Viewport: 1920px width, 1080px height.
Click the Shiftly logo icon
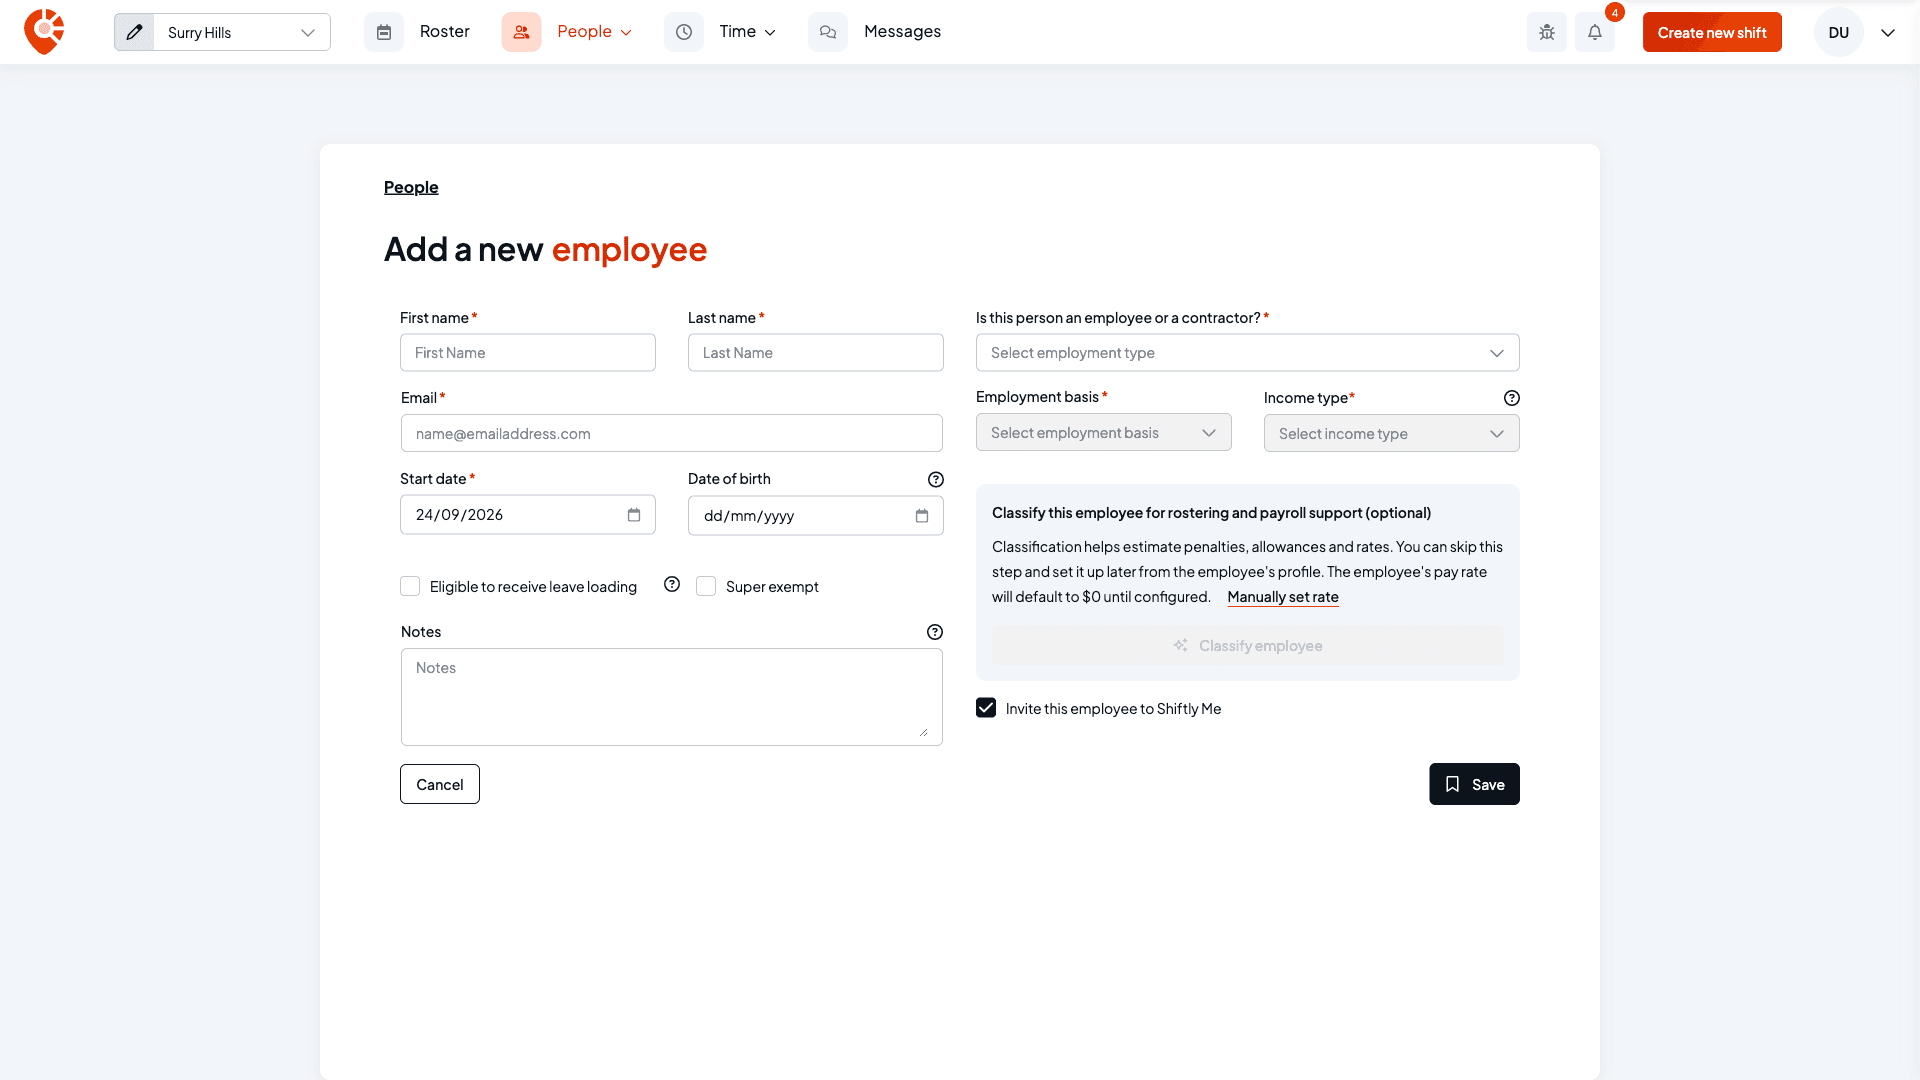[x=44, y=32]
